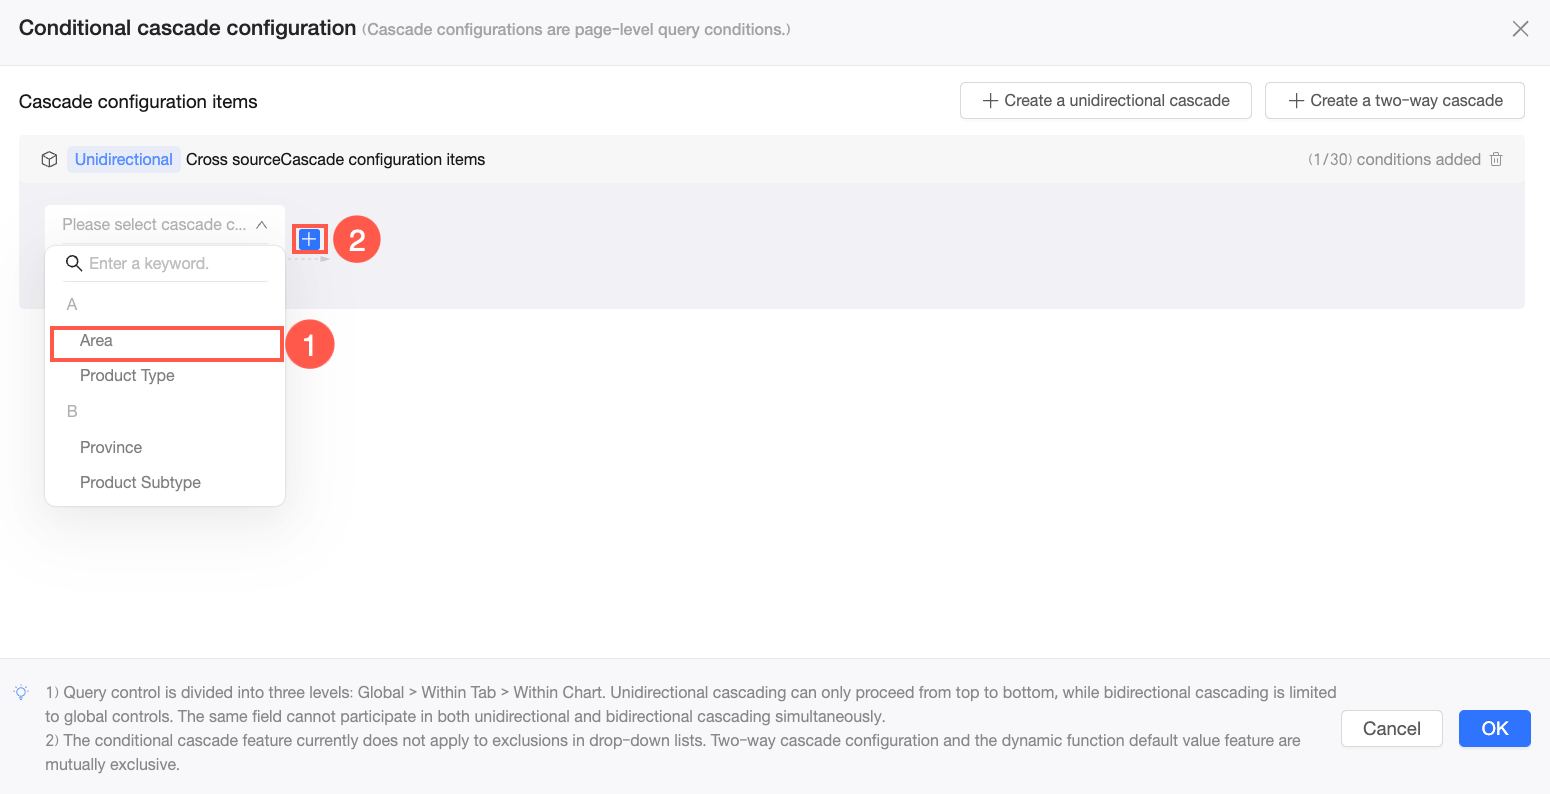Click plus icon in Create two-way cascade
This screenshot has height=794, width=1550.
point(1296,101)
